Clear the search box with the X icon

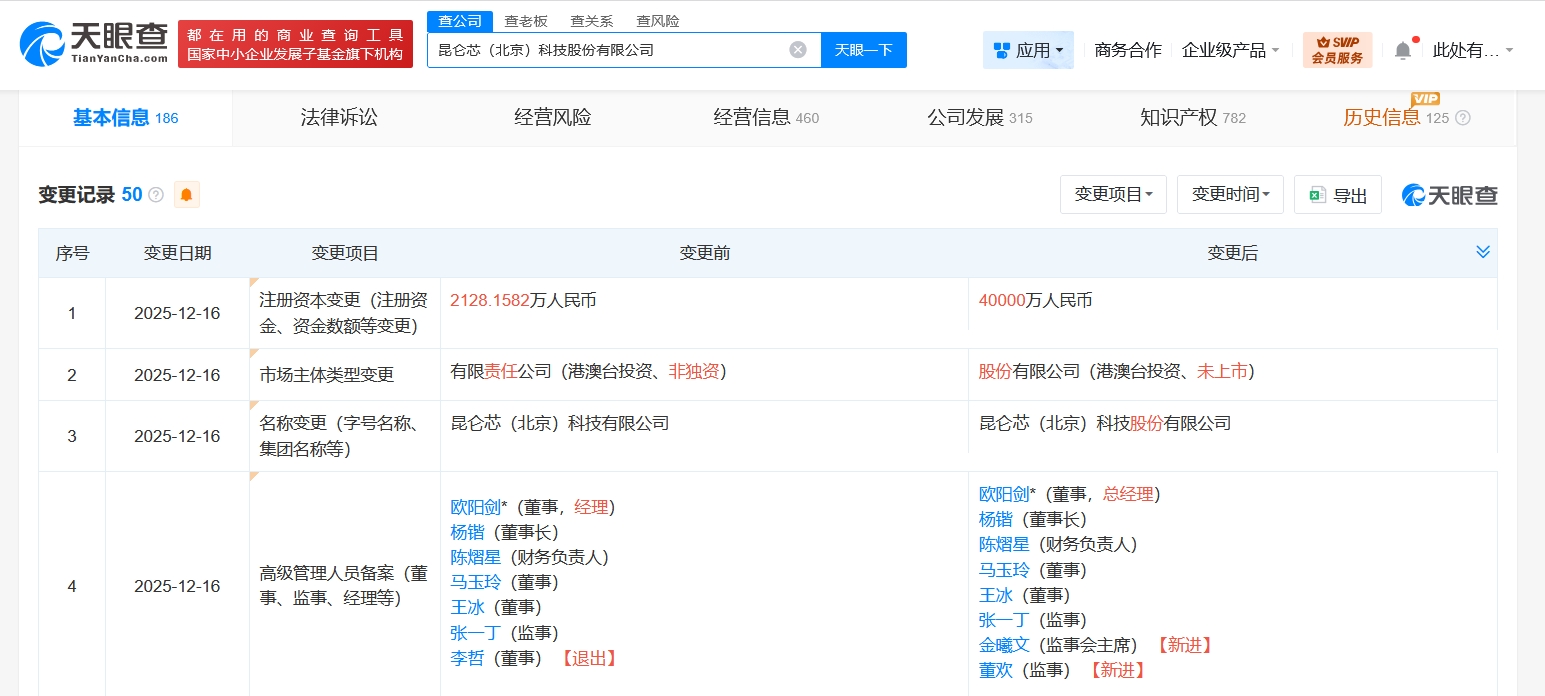[797, 49]
